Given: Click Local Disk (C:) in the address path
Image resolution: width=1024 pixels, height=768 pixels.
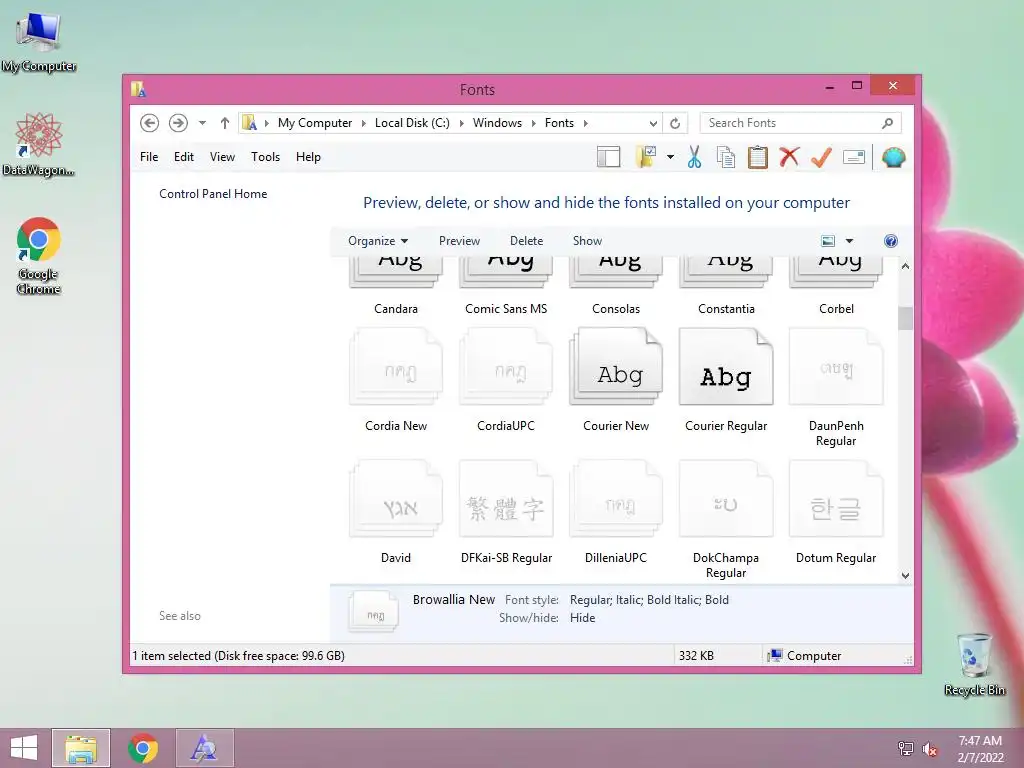Looking at the screenshot, I should coord(412,123).
